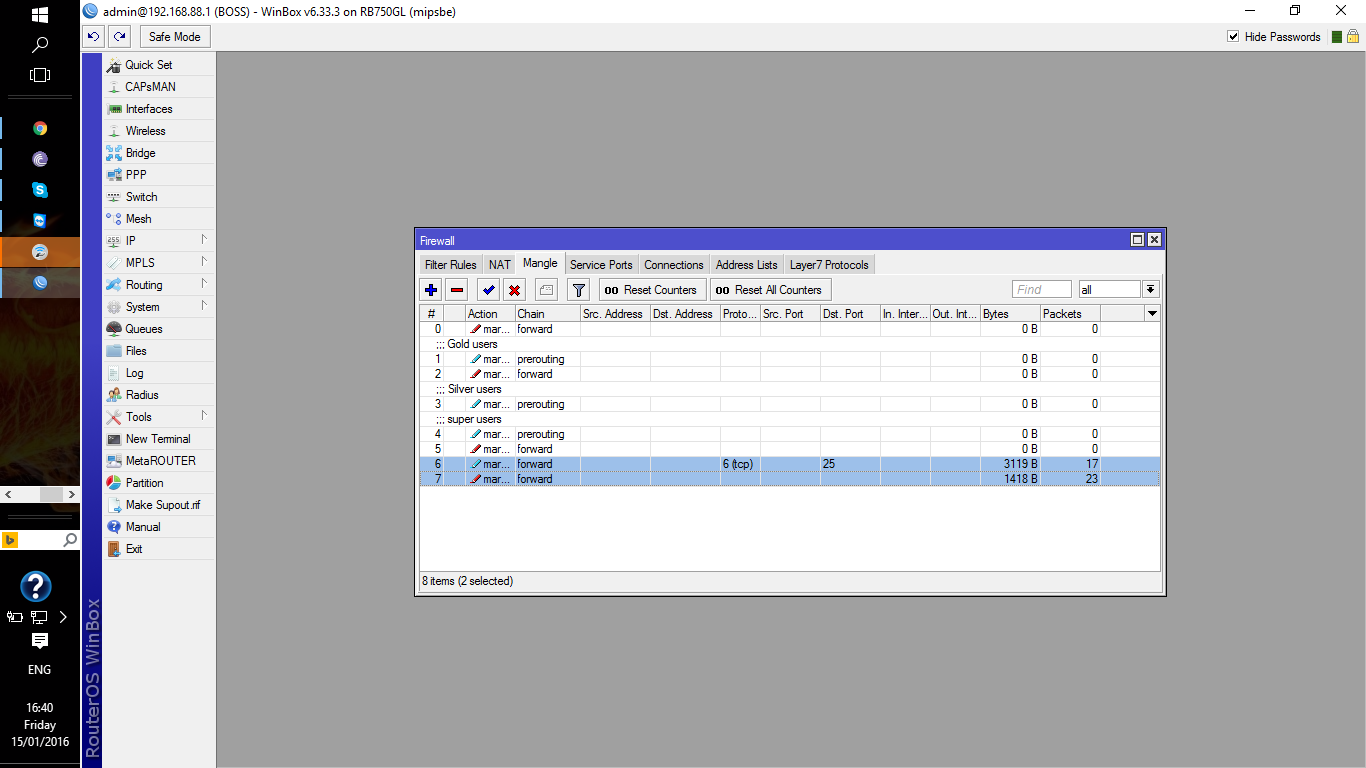Click the padlock icon at top right
The height and width of the screenshot is (768, 1366).
point(1352,37)
